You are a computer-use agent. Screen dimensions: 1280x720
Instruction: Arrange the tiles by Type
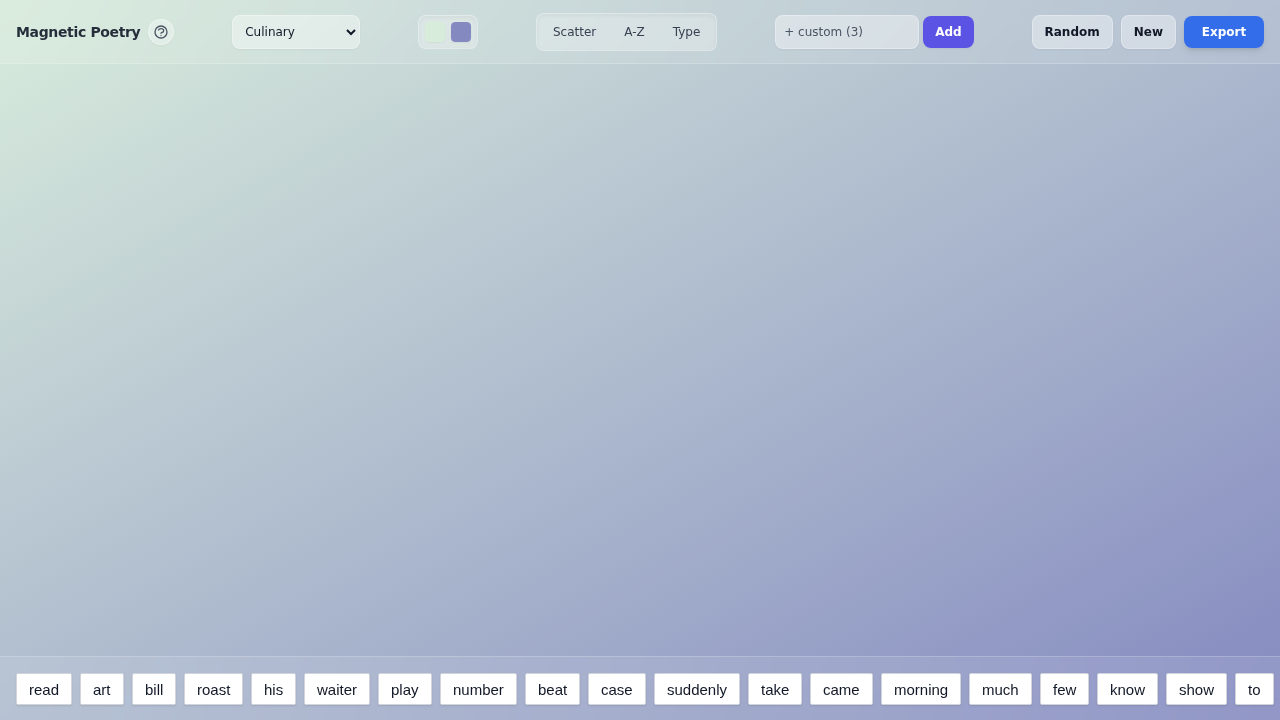tap(686, 32)
